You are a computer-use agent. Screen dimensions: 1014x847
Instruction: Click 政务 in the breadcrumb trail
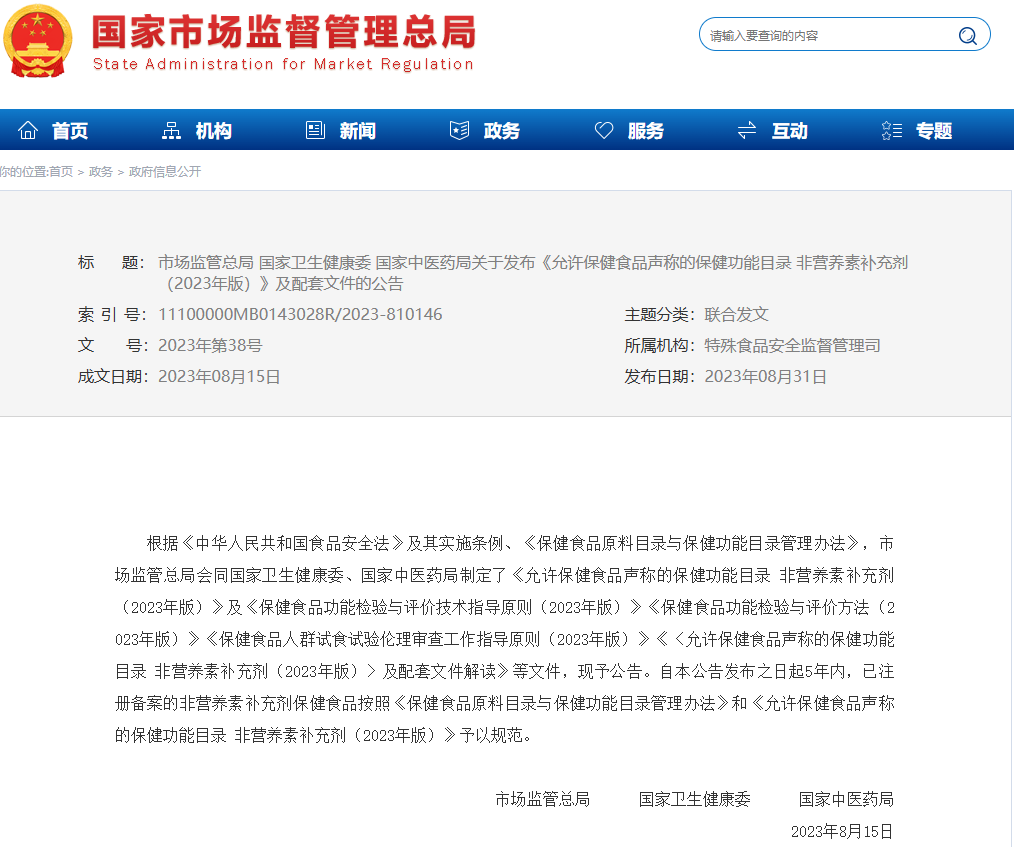[100, 171]
